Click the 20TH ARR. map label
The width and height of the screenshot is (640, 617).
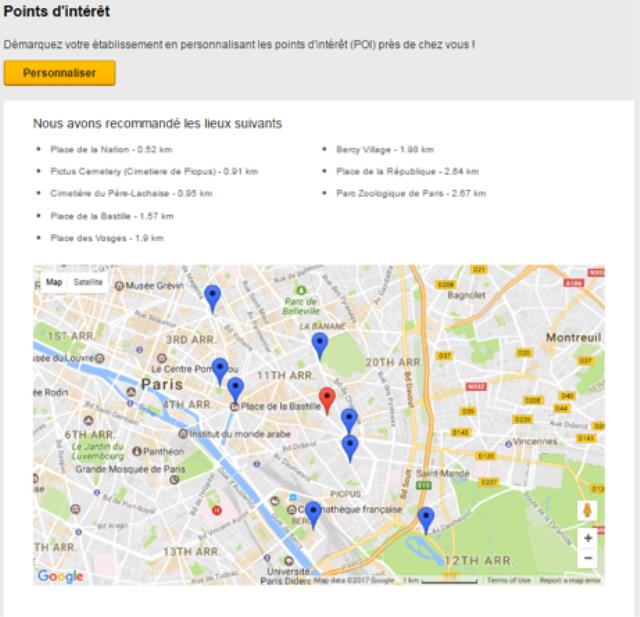[x=393, y=362]
